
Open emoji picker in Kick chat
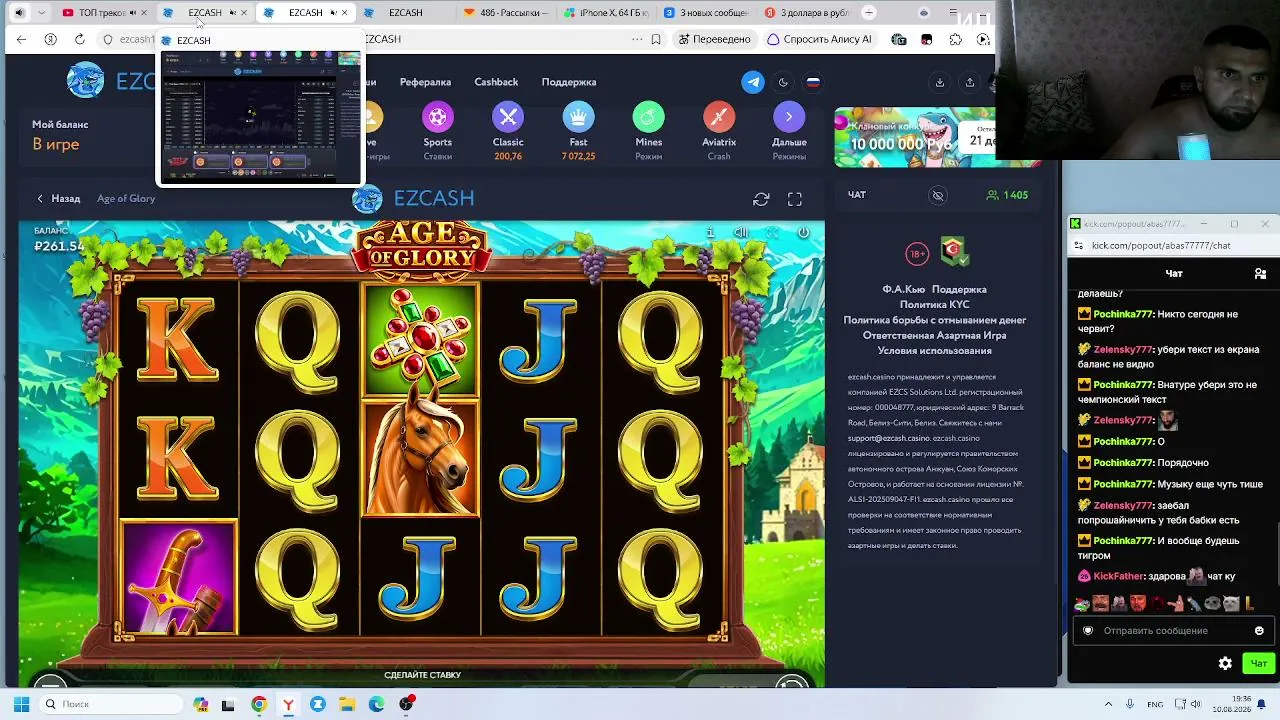coord(1259,631)
